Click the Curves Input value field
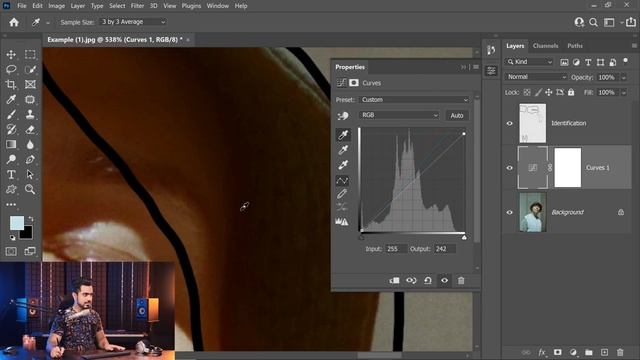 click(x=396, y=249)
